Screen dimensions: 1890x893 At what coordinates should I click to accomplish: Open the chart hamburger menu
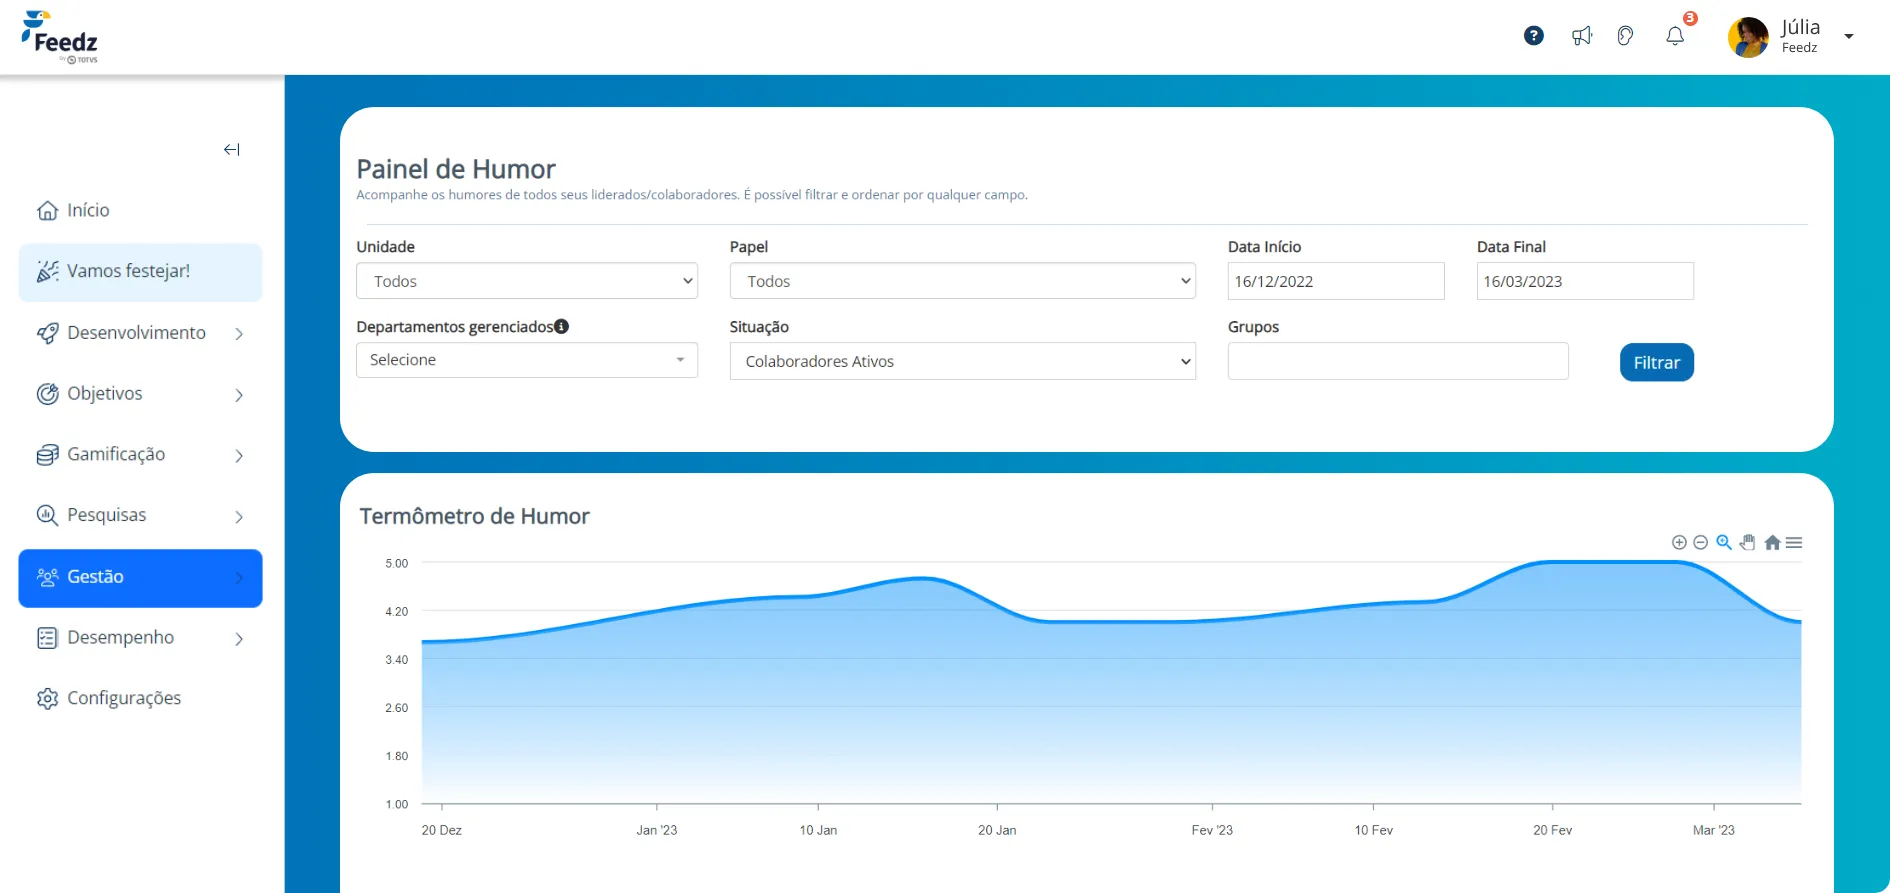[x=1794, y=542]
